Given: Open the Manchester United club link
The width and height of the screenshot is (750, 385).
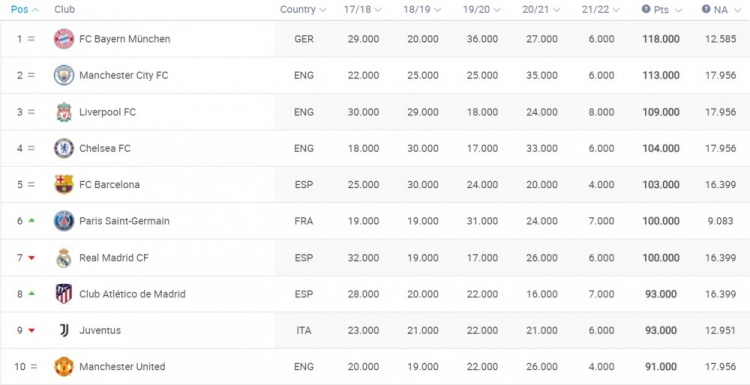Looking at the screenshot, I should pyautogui.click(x=122, y=367).
